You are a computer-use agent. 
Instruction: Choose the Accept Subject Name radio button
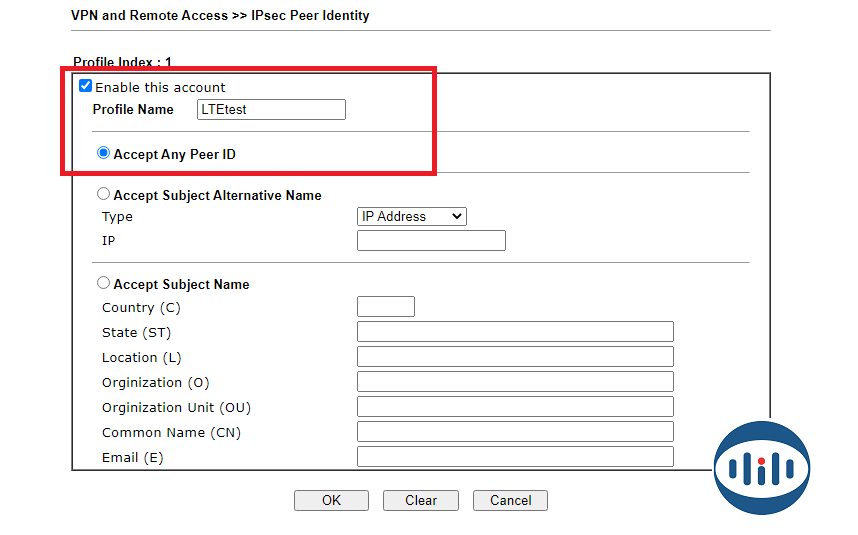[x=103, y=284]
